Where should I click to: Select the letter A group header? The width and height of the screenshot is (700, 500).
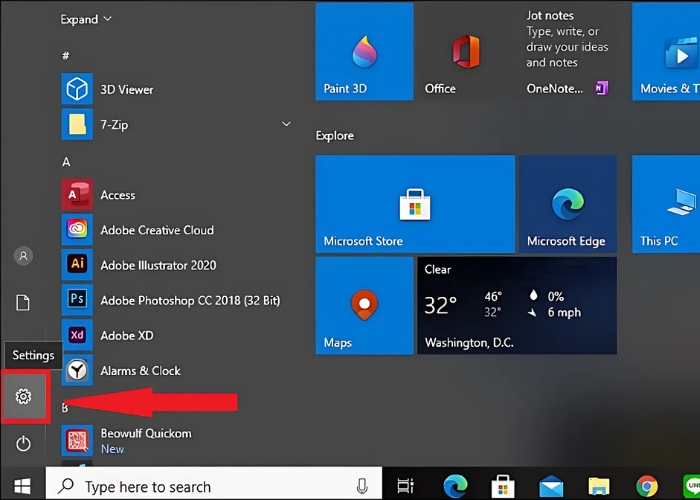tap(66, 161)
